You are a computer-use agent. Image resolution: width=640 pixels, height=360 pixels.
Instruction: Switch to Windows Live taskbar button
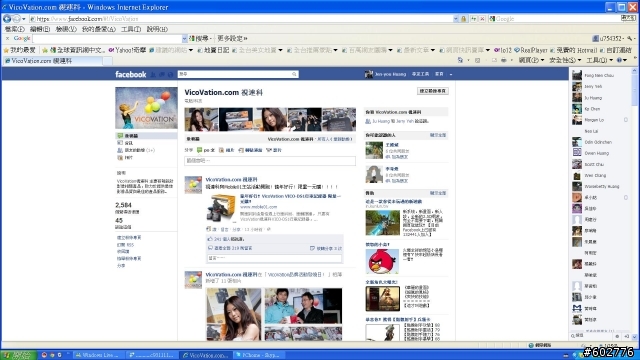[x=98, y=355]
